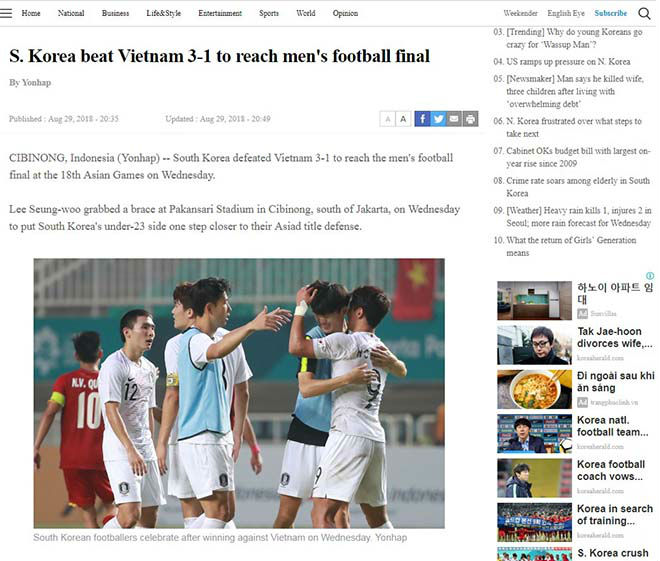Increase font size with large A
Viewport: 660px width, 561px height.
(x=403, y=119)
